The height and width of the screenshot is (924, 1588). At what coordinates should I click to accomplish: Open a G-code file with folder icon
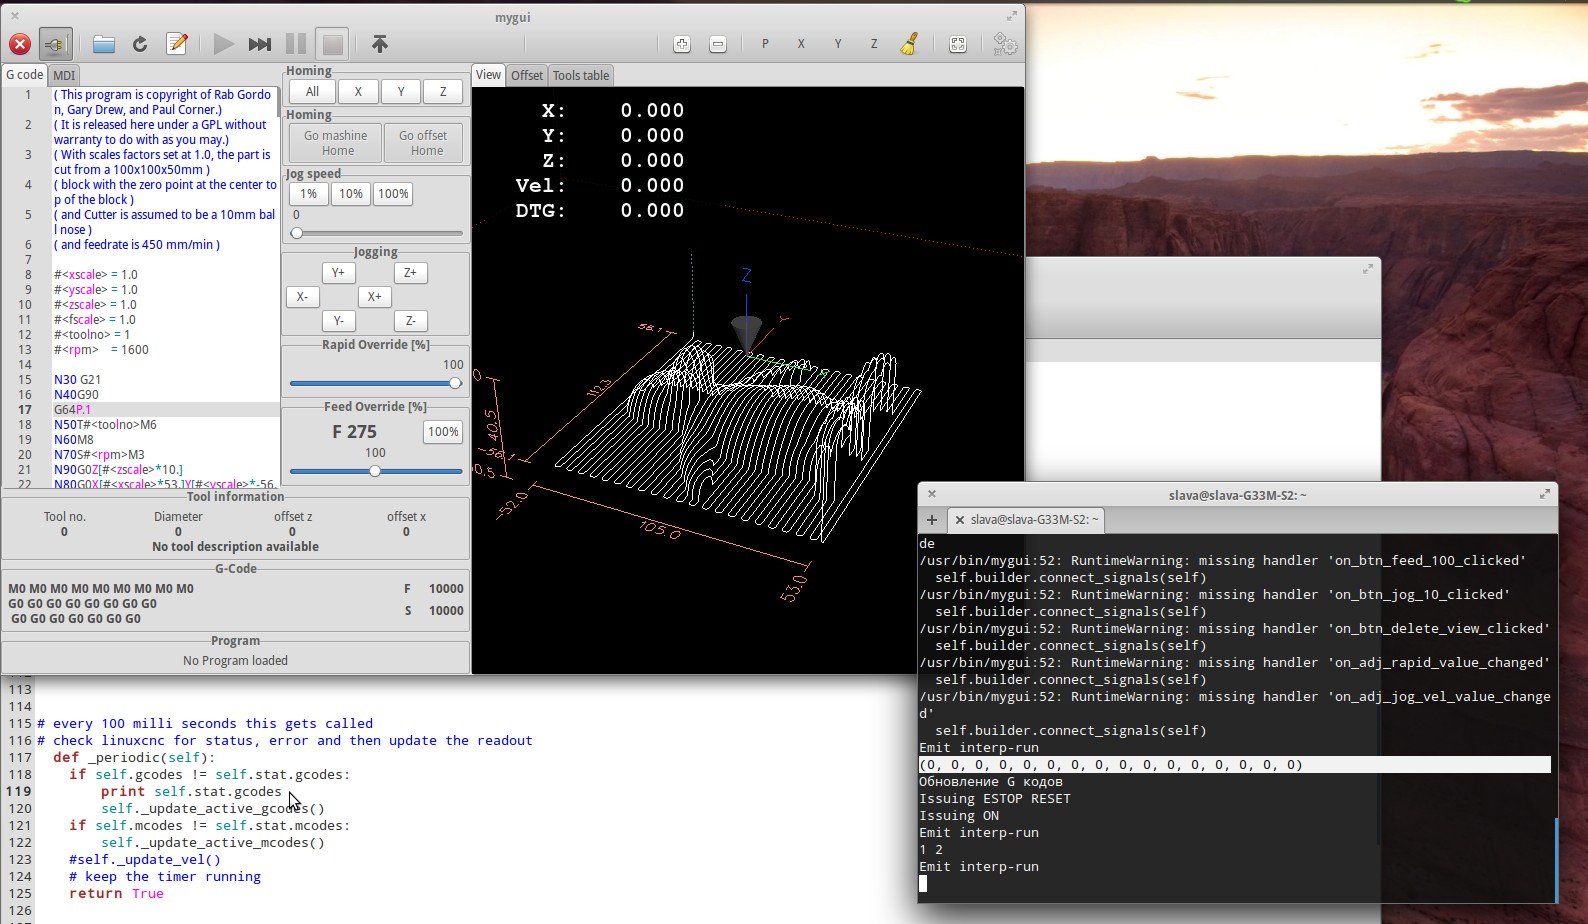click(x=104, y=44)
